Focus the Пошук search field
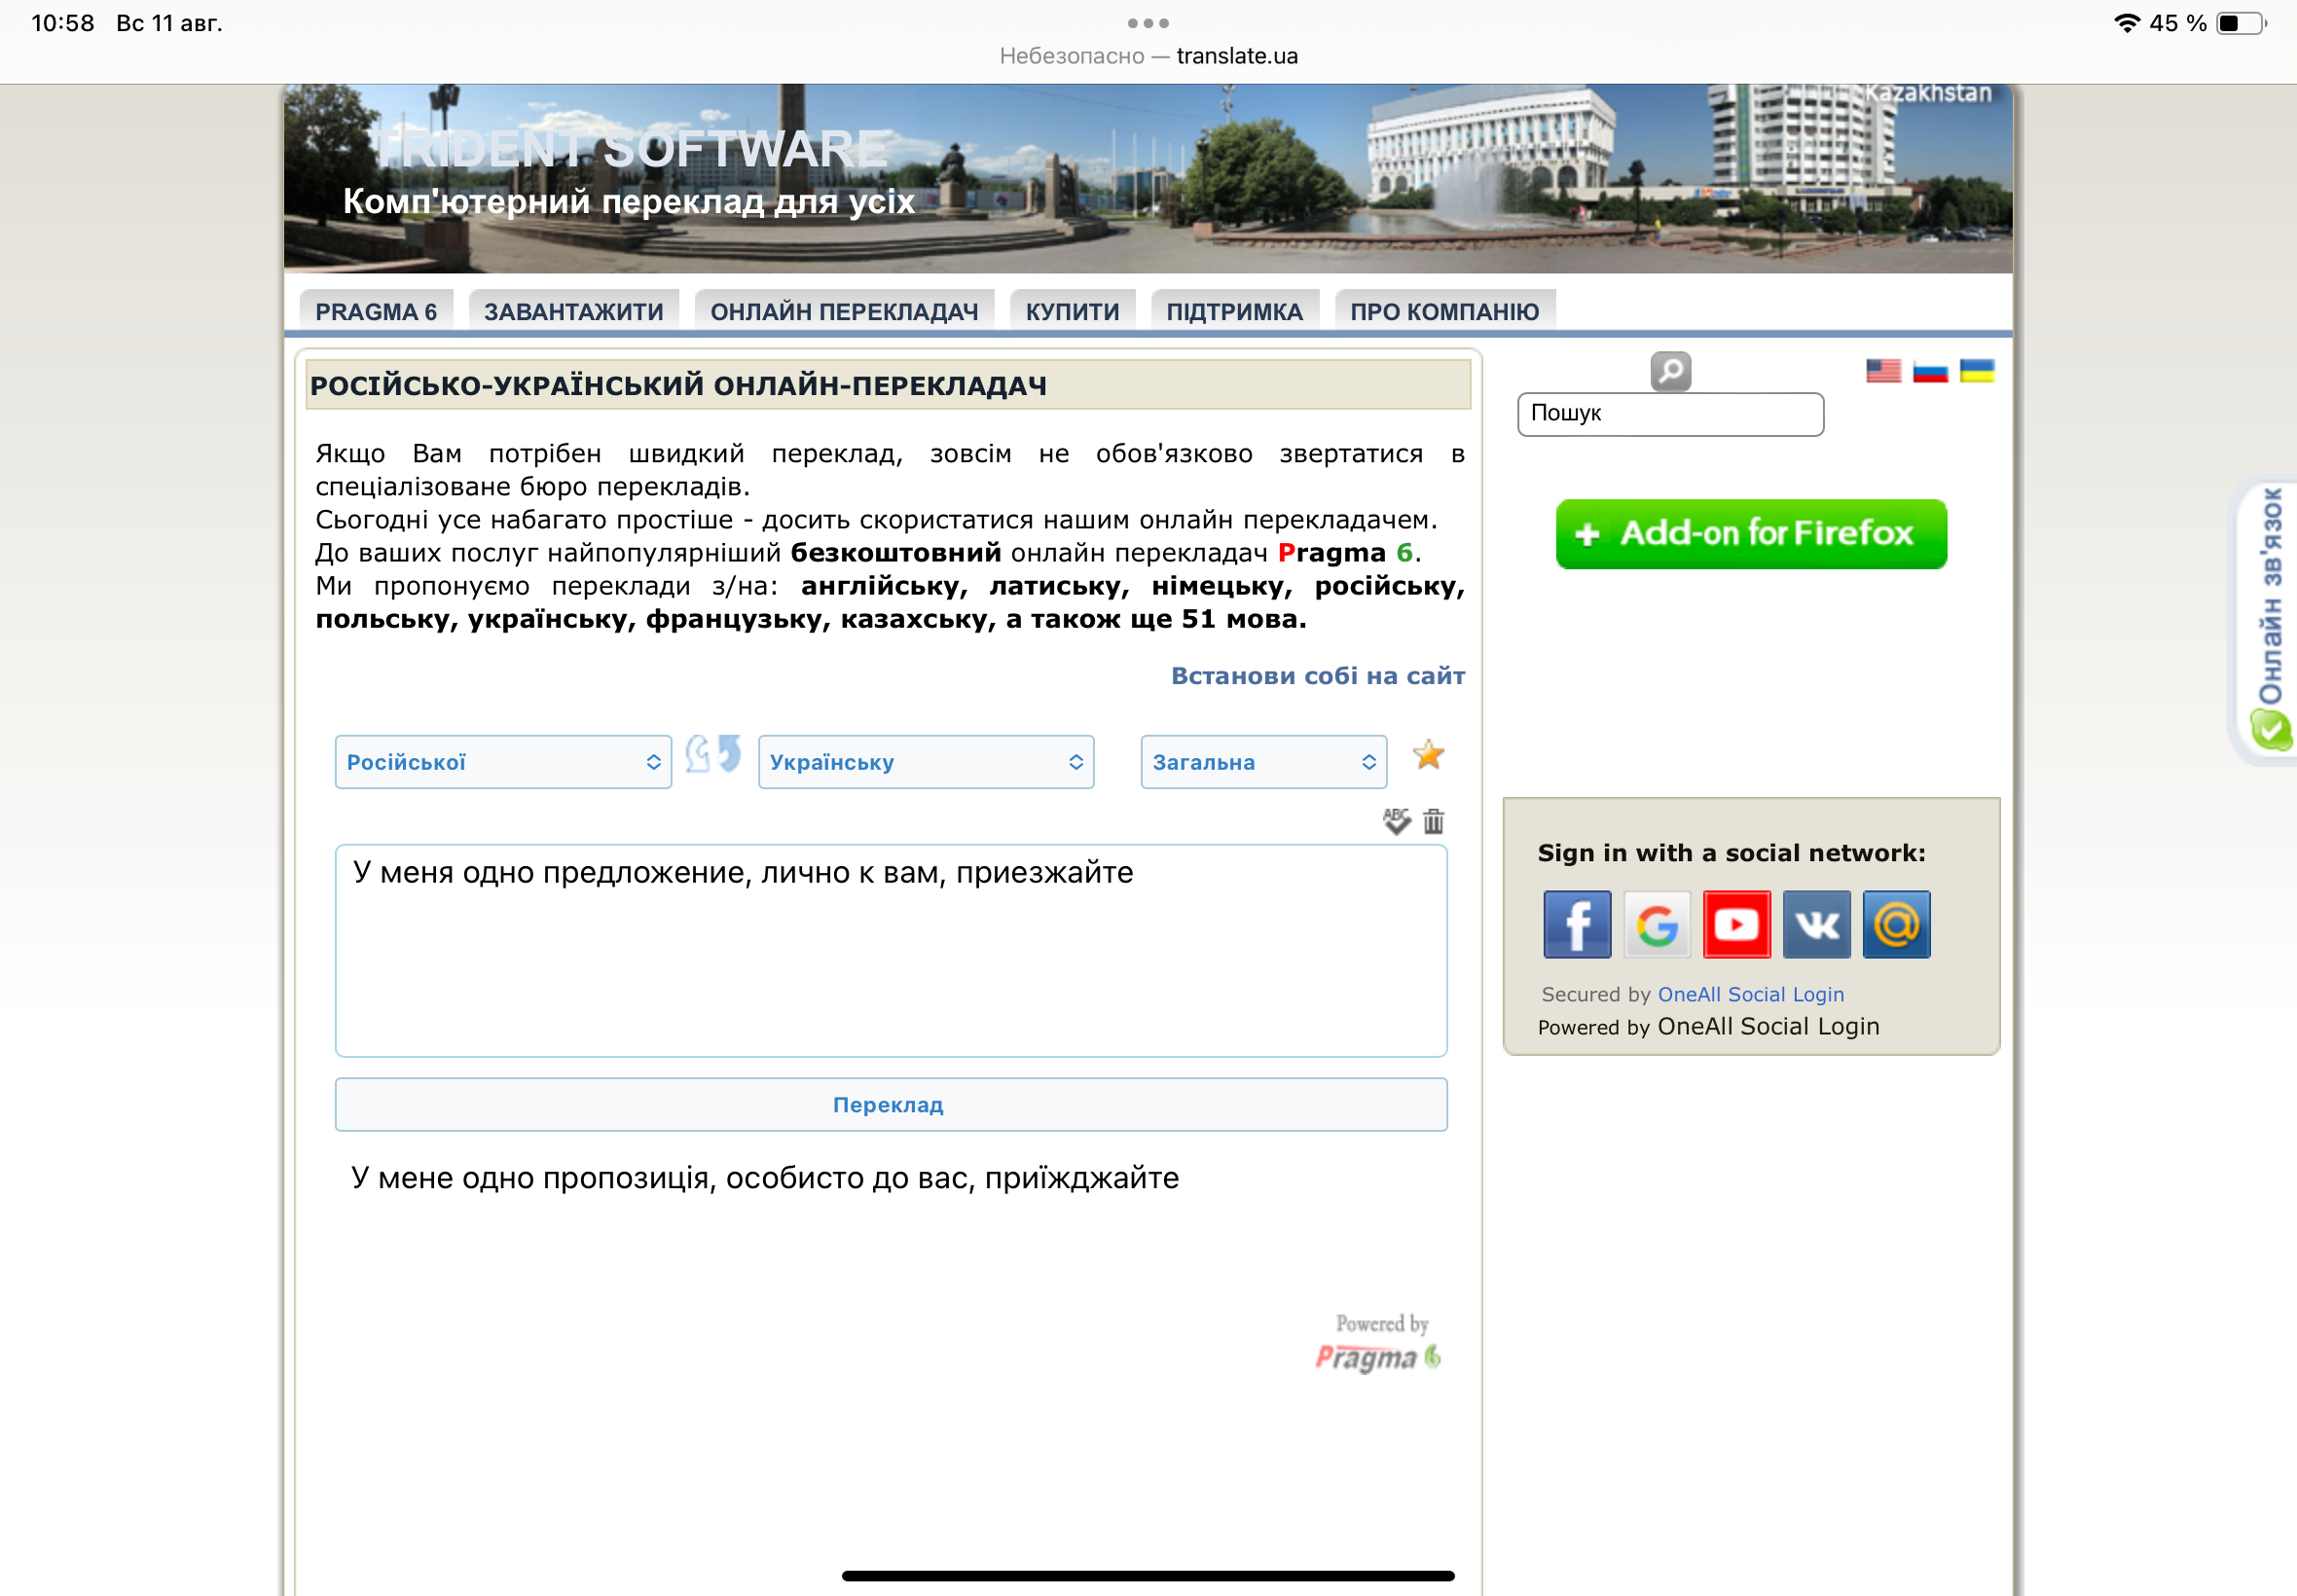Screen dimensions: 2297x1596 coord(1670,414)
